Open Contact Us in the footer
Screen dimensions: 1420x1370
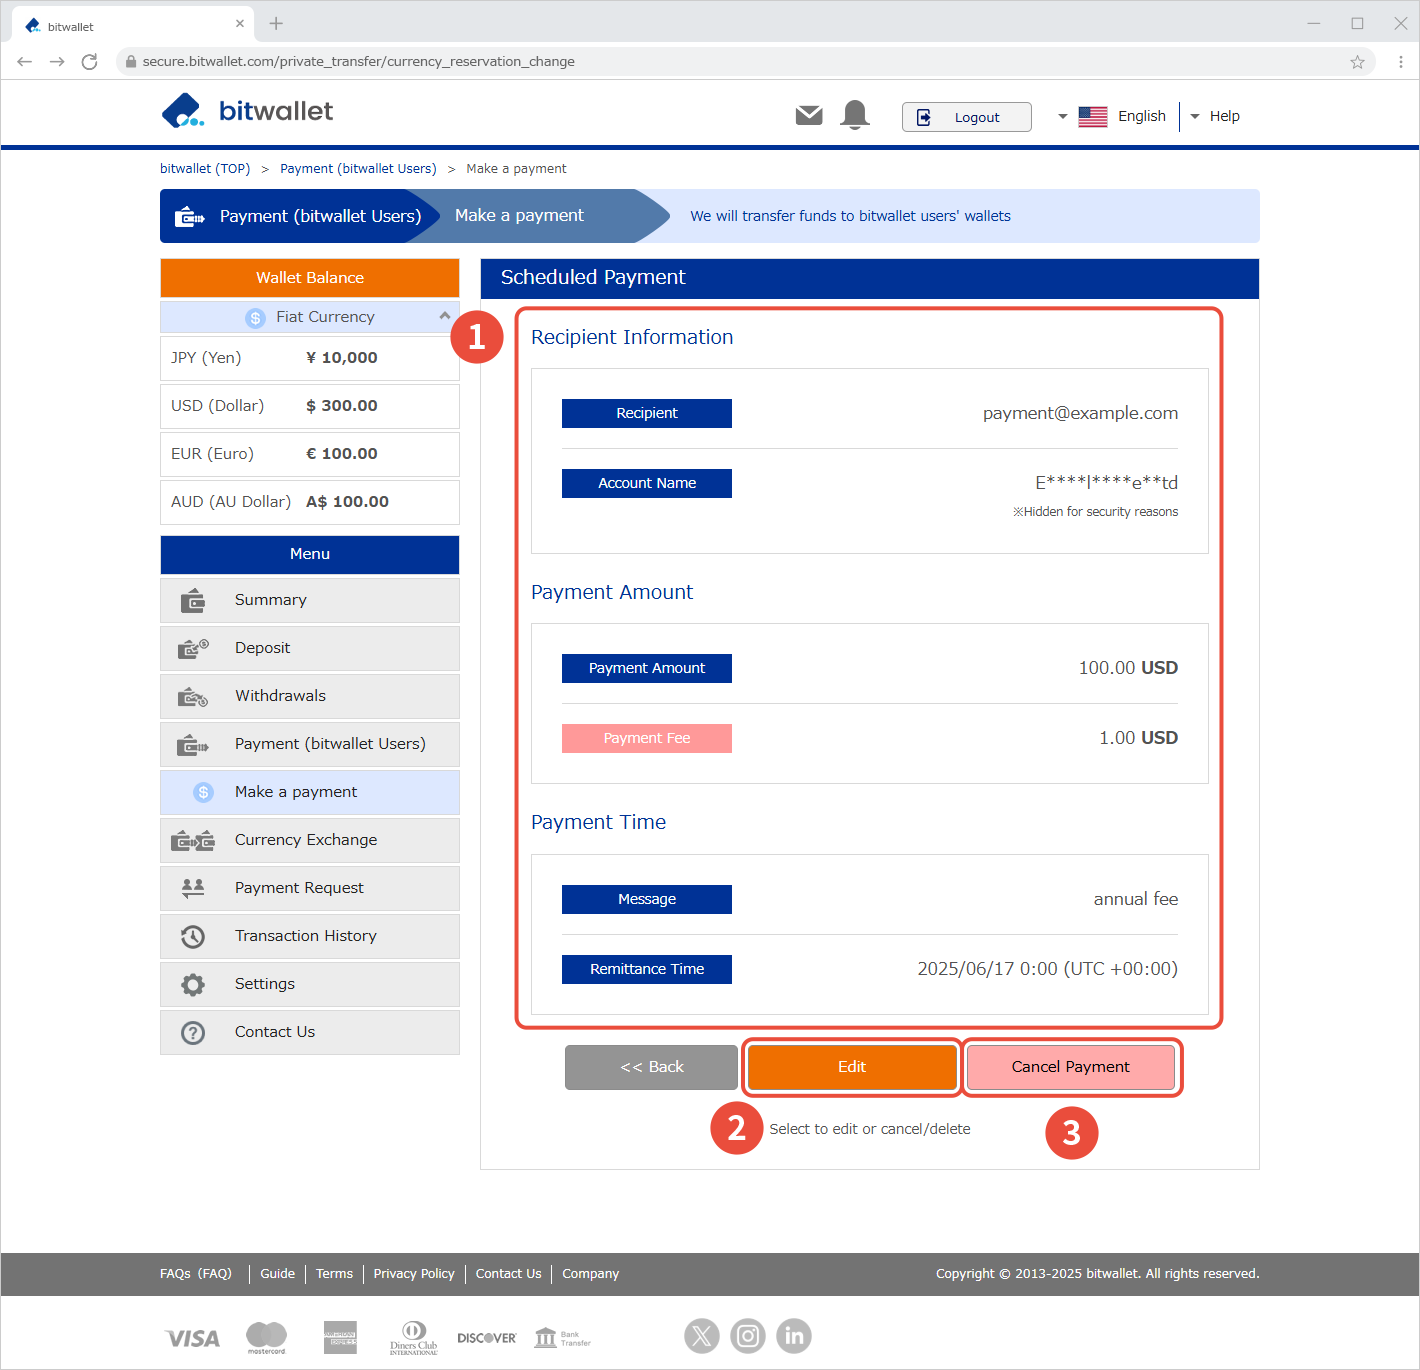coord(508,1274)
